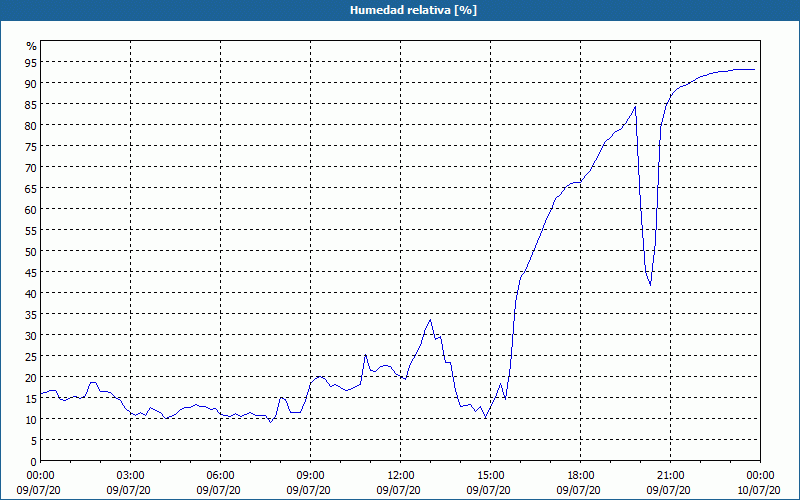Screen dimensions: 800x500
Task: Click the y-axis value '35'
Action: (31, 314)
